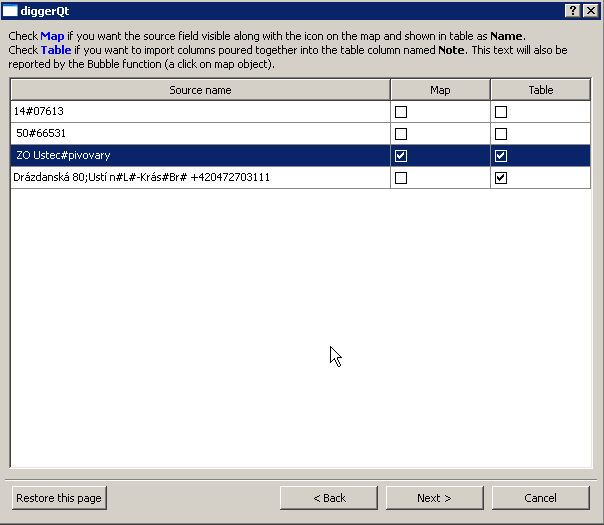Click the Source name column header
604x525 pixels.
[x=200, y=90]
